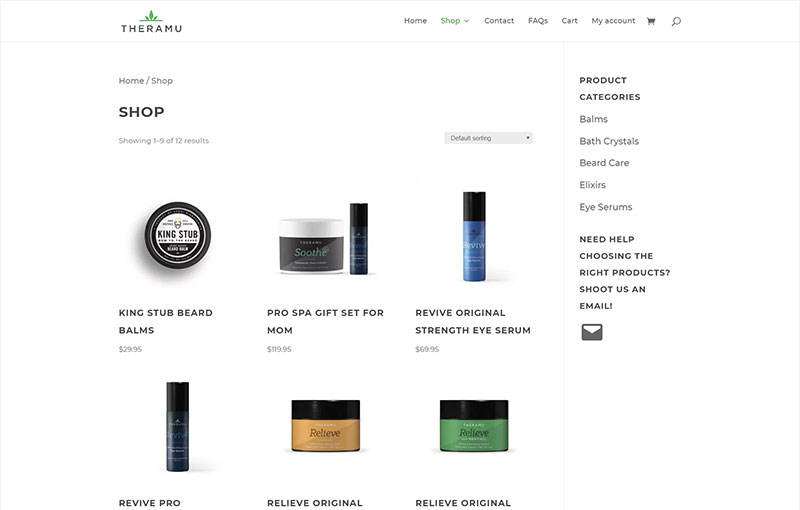Open the Bath Crystals category
This screenshot has height=510, width=800.
click(609, 141)
